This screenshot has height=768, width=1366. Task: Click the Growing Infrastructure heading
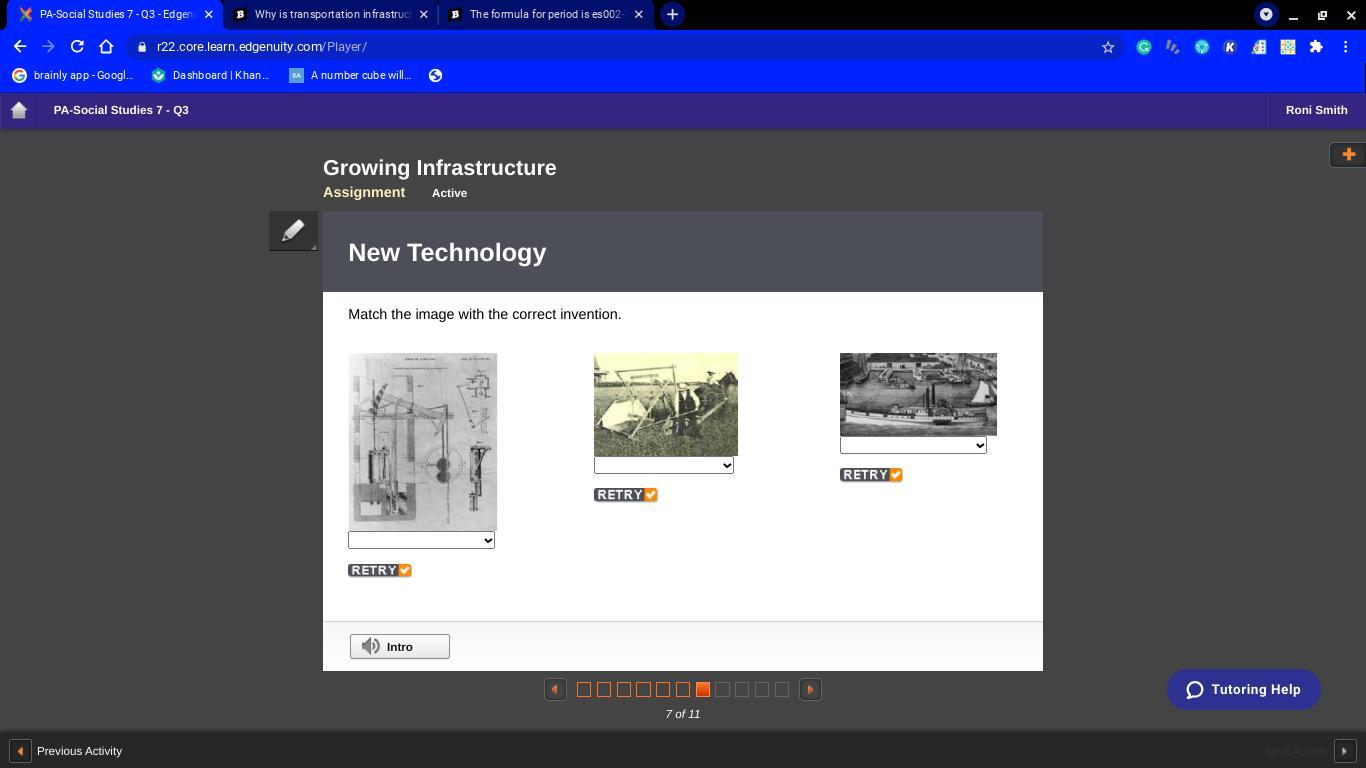coord(440,168)
